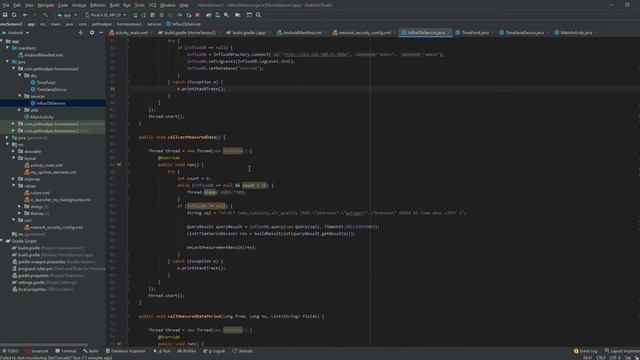640x360 pixels.
Task: Expand the utils package node
Action: (20, 110)
